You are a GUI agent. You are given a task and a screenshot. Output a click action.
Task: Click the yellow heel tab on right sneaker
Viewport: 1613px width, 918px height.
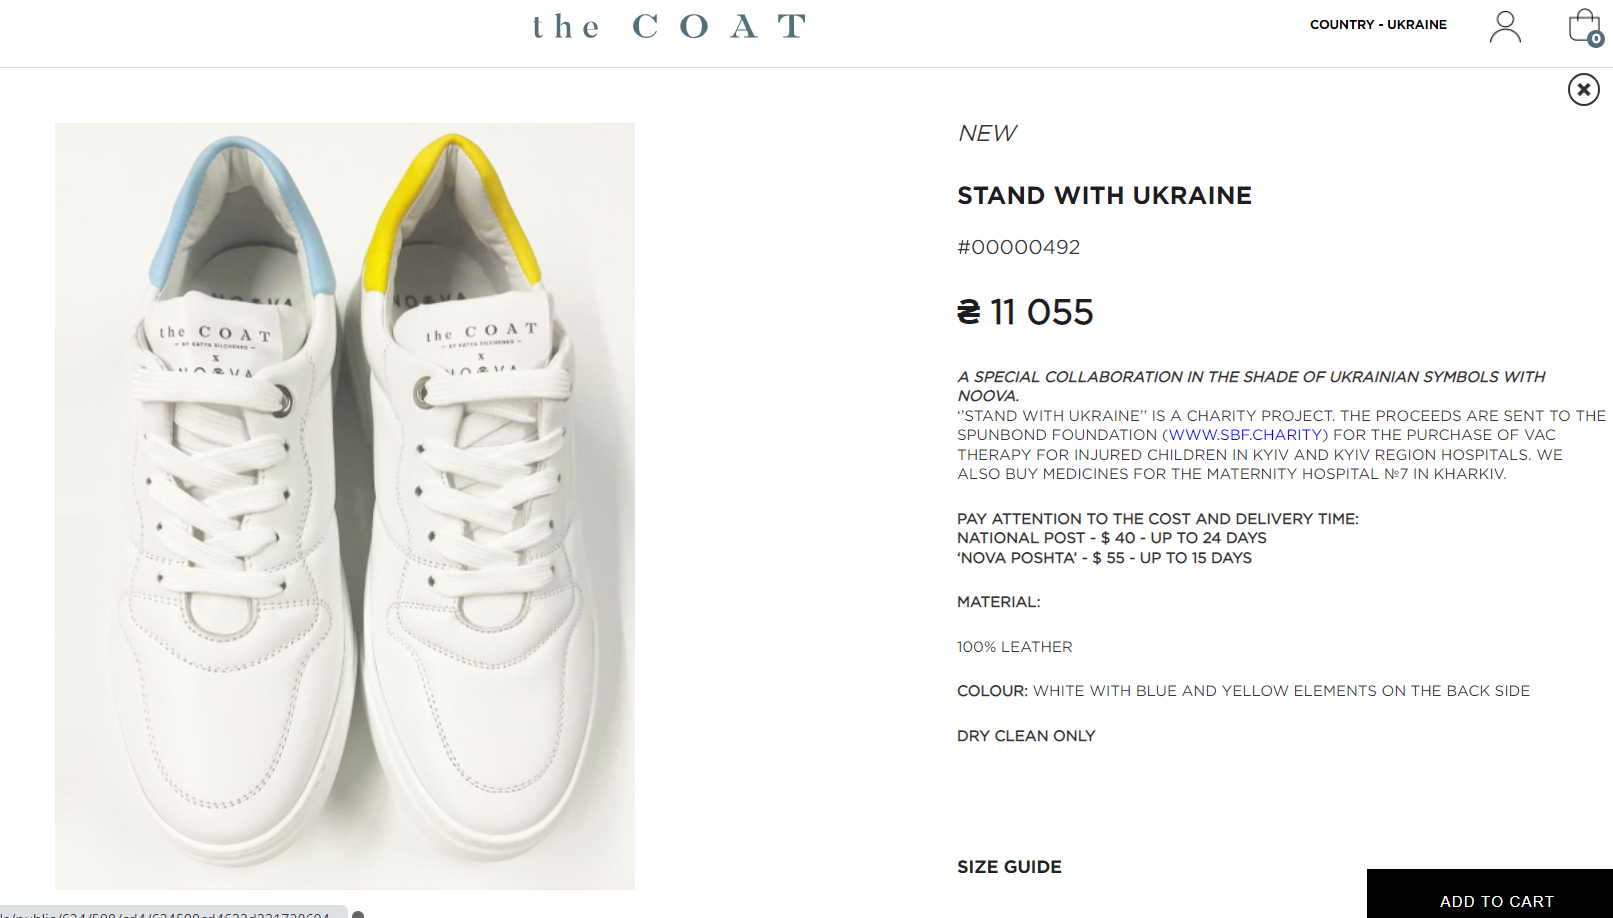point(455,205)
